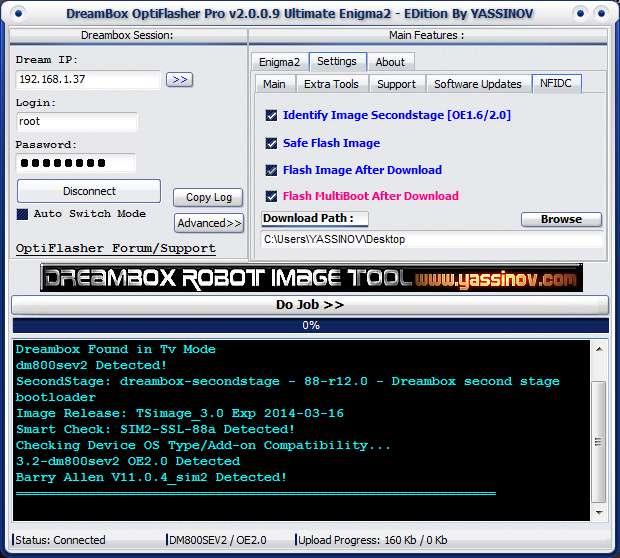The width and height of the screenshot is (620, 558).
Task: Click 'Image Release: TSimage_3.0' log line
Action: pyautogui.click(x=180, y=413)
